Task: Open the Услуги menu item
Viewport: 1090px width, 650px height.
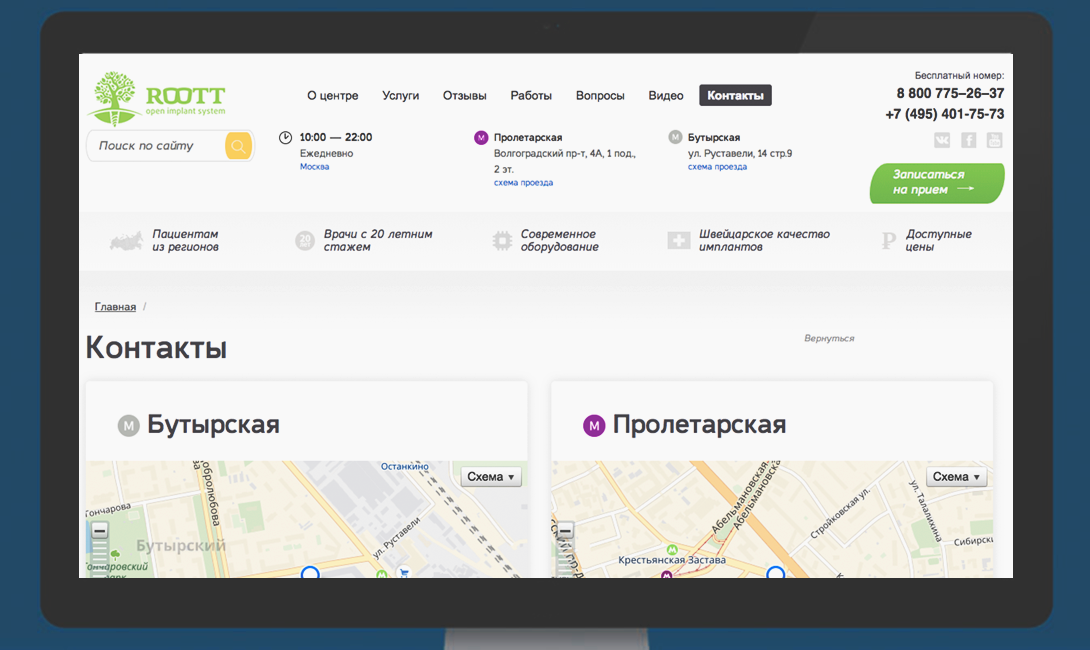Action: 400,96
